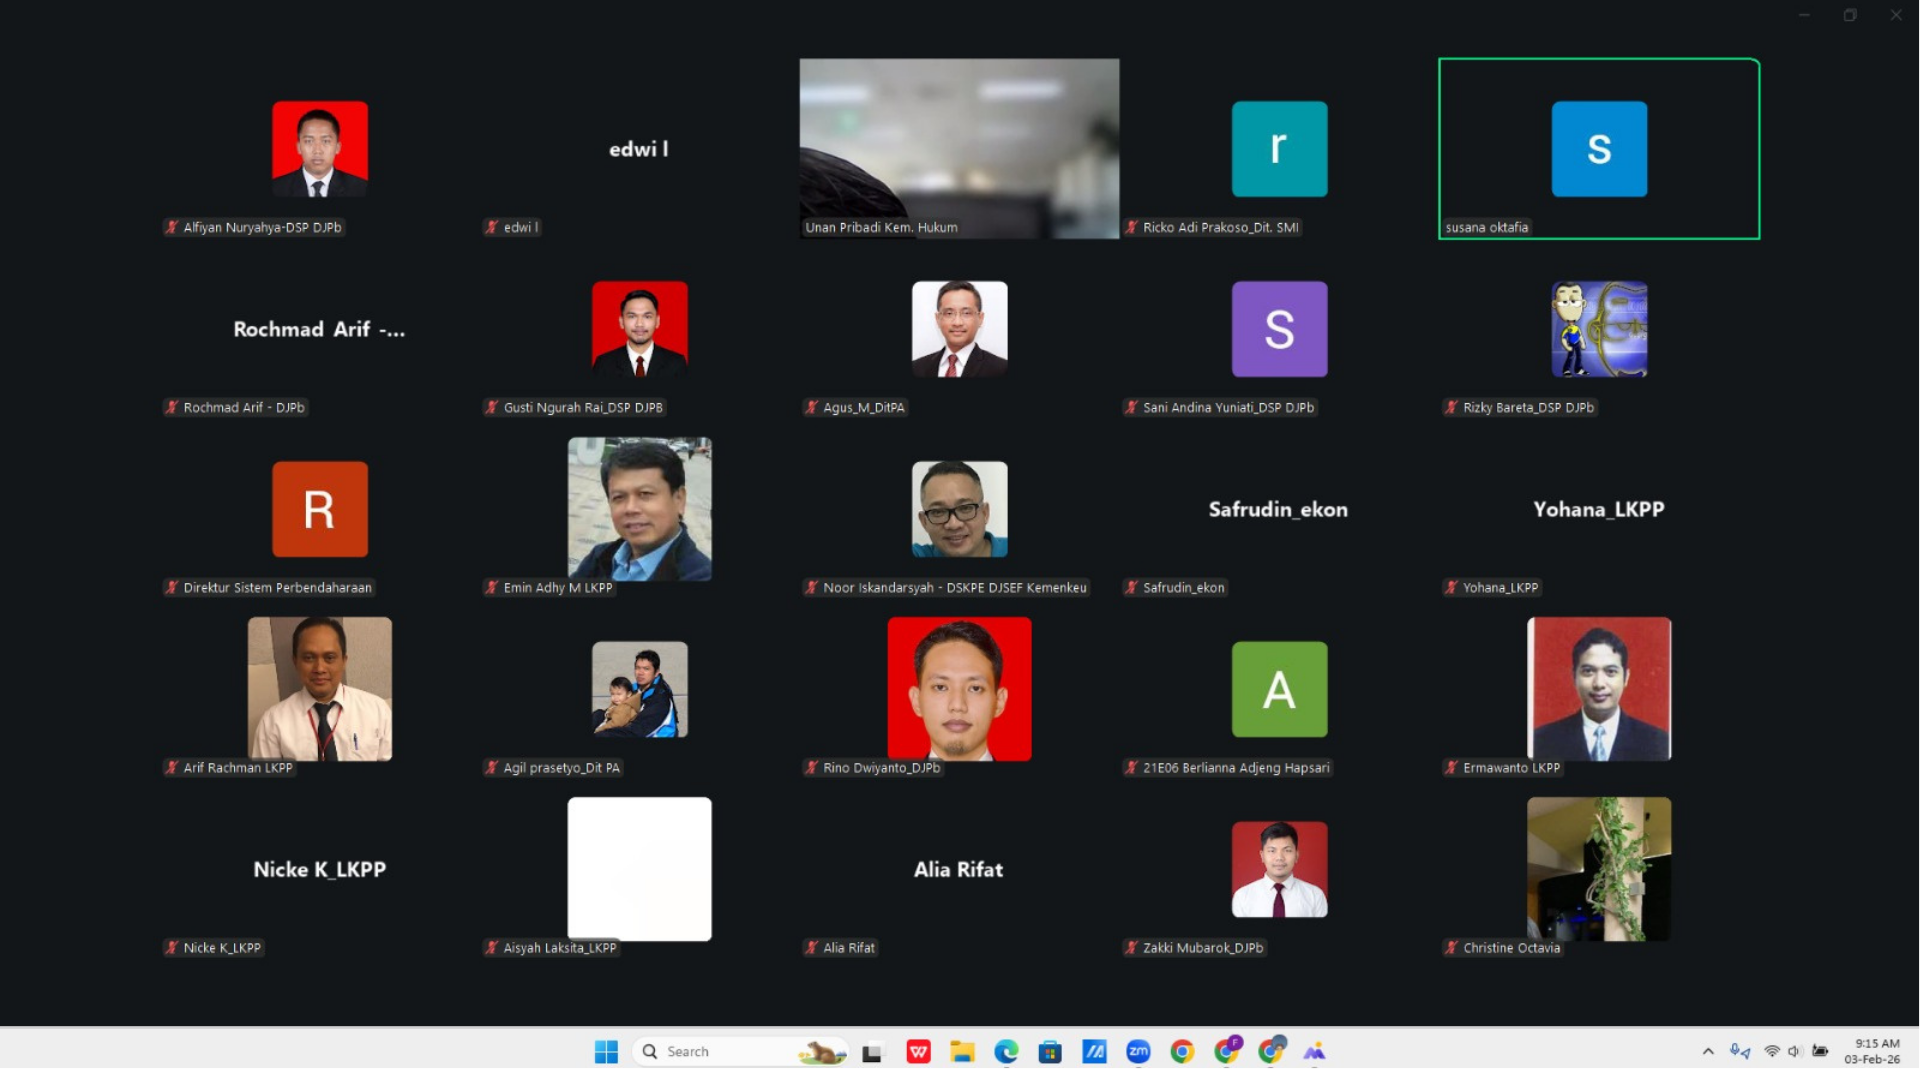This screenshot has width=1920, height=1080.
Task: Click Unan Pribadi Kem. Hukum video feed
Action: point(959,148)
